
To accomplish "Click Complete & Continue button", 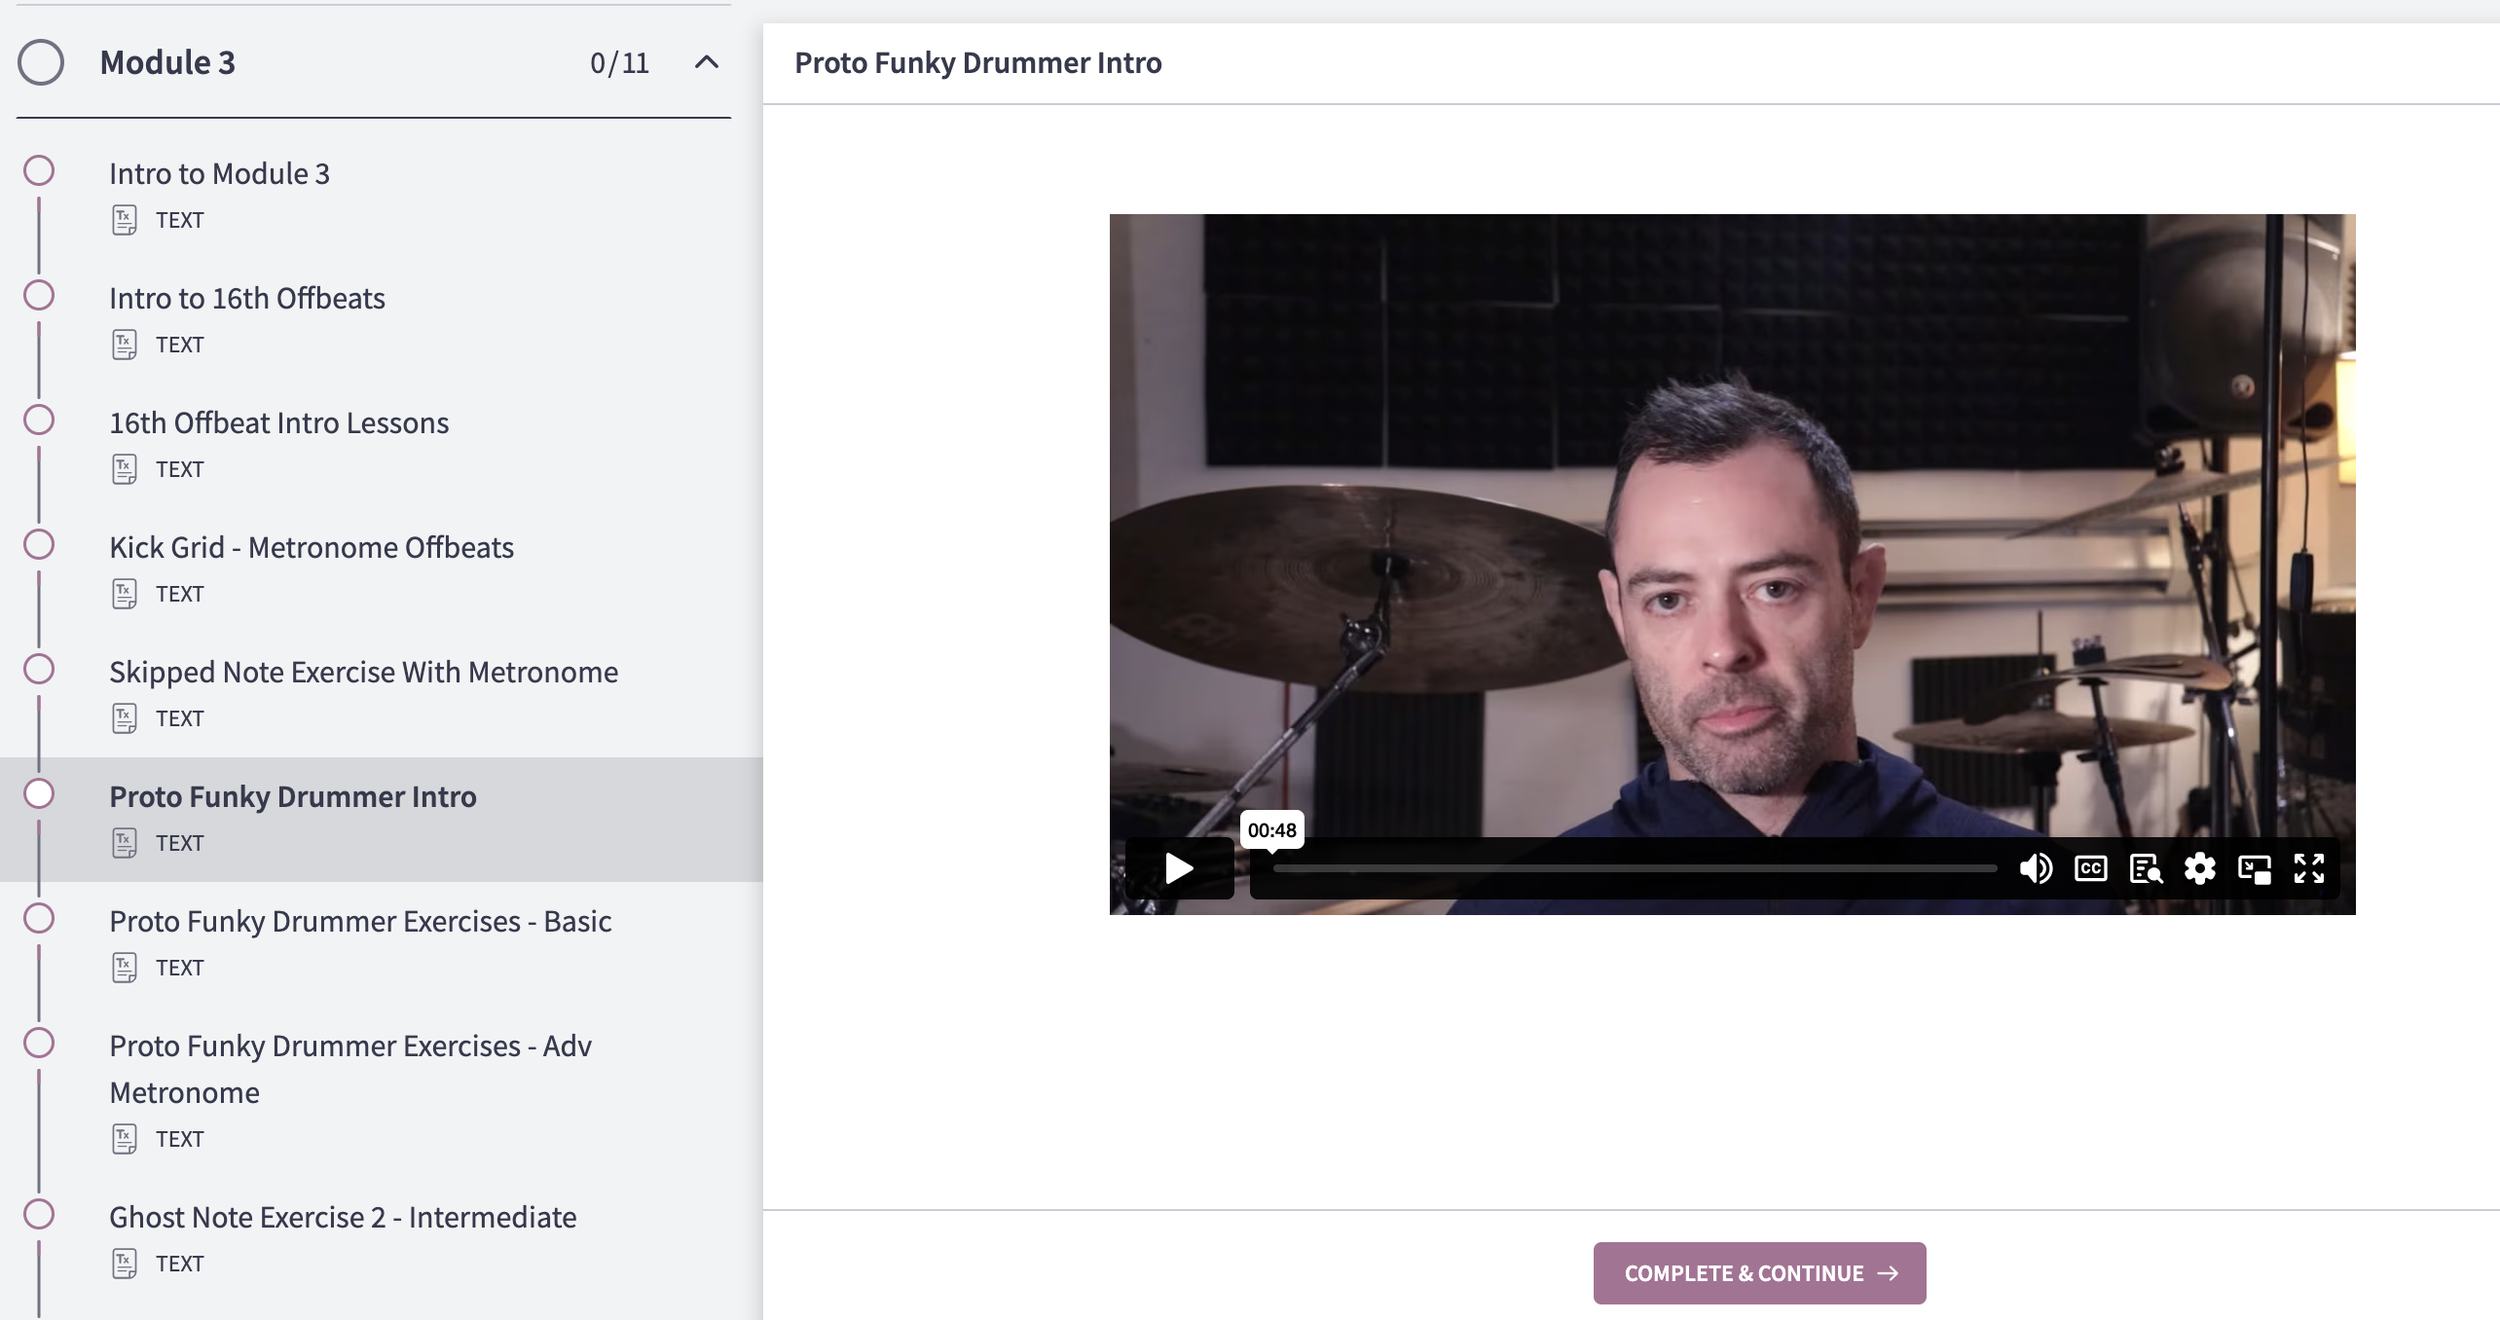I will (x=1759, y=1273).
